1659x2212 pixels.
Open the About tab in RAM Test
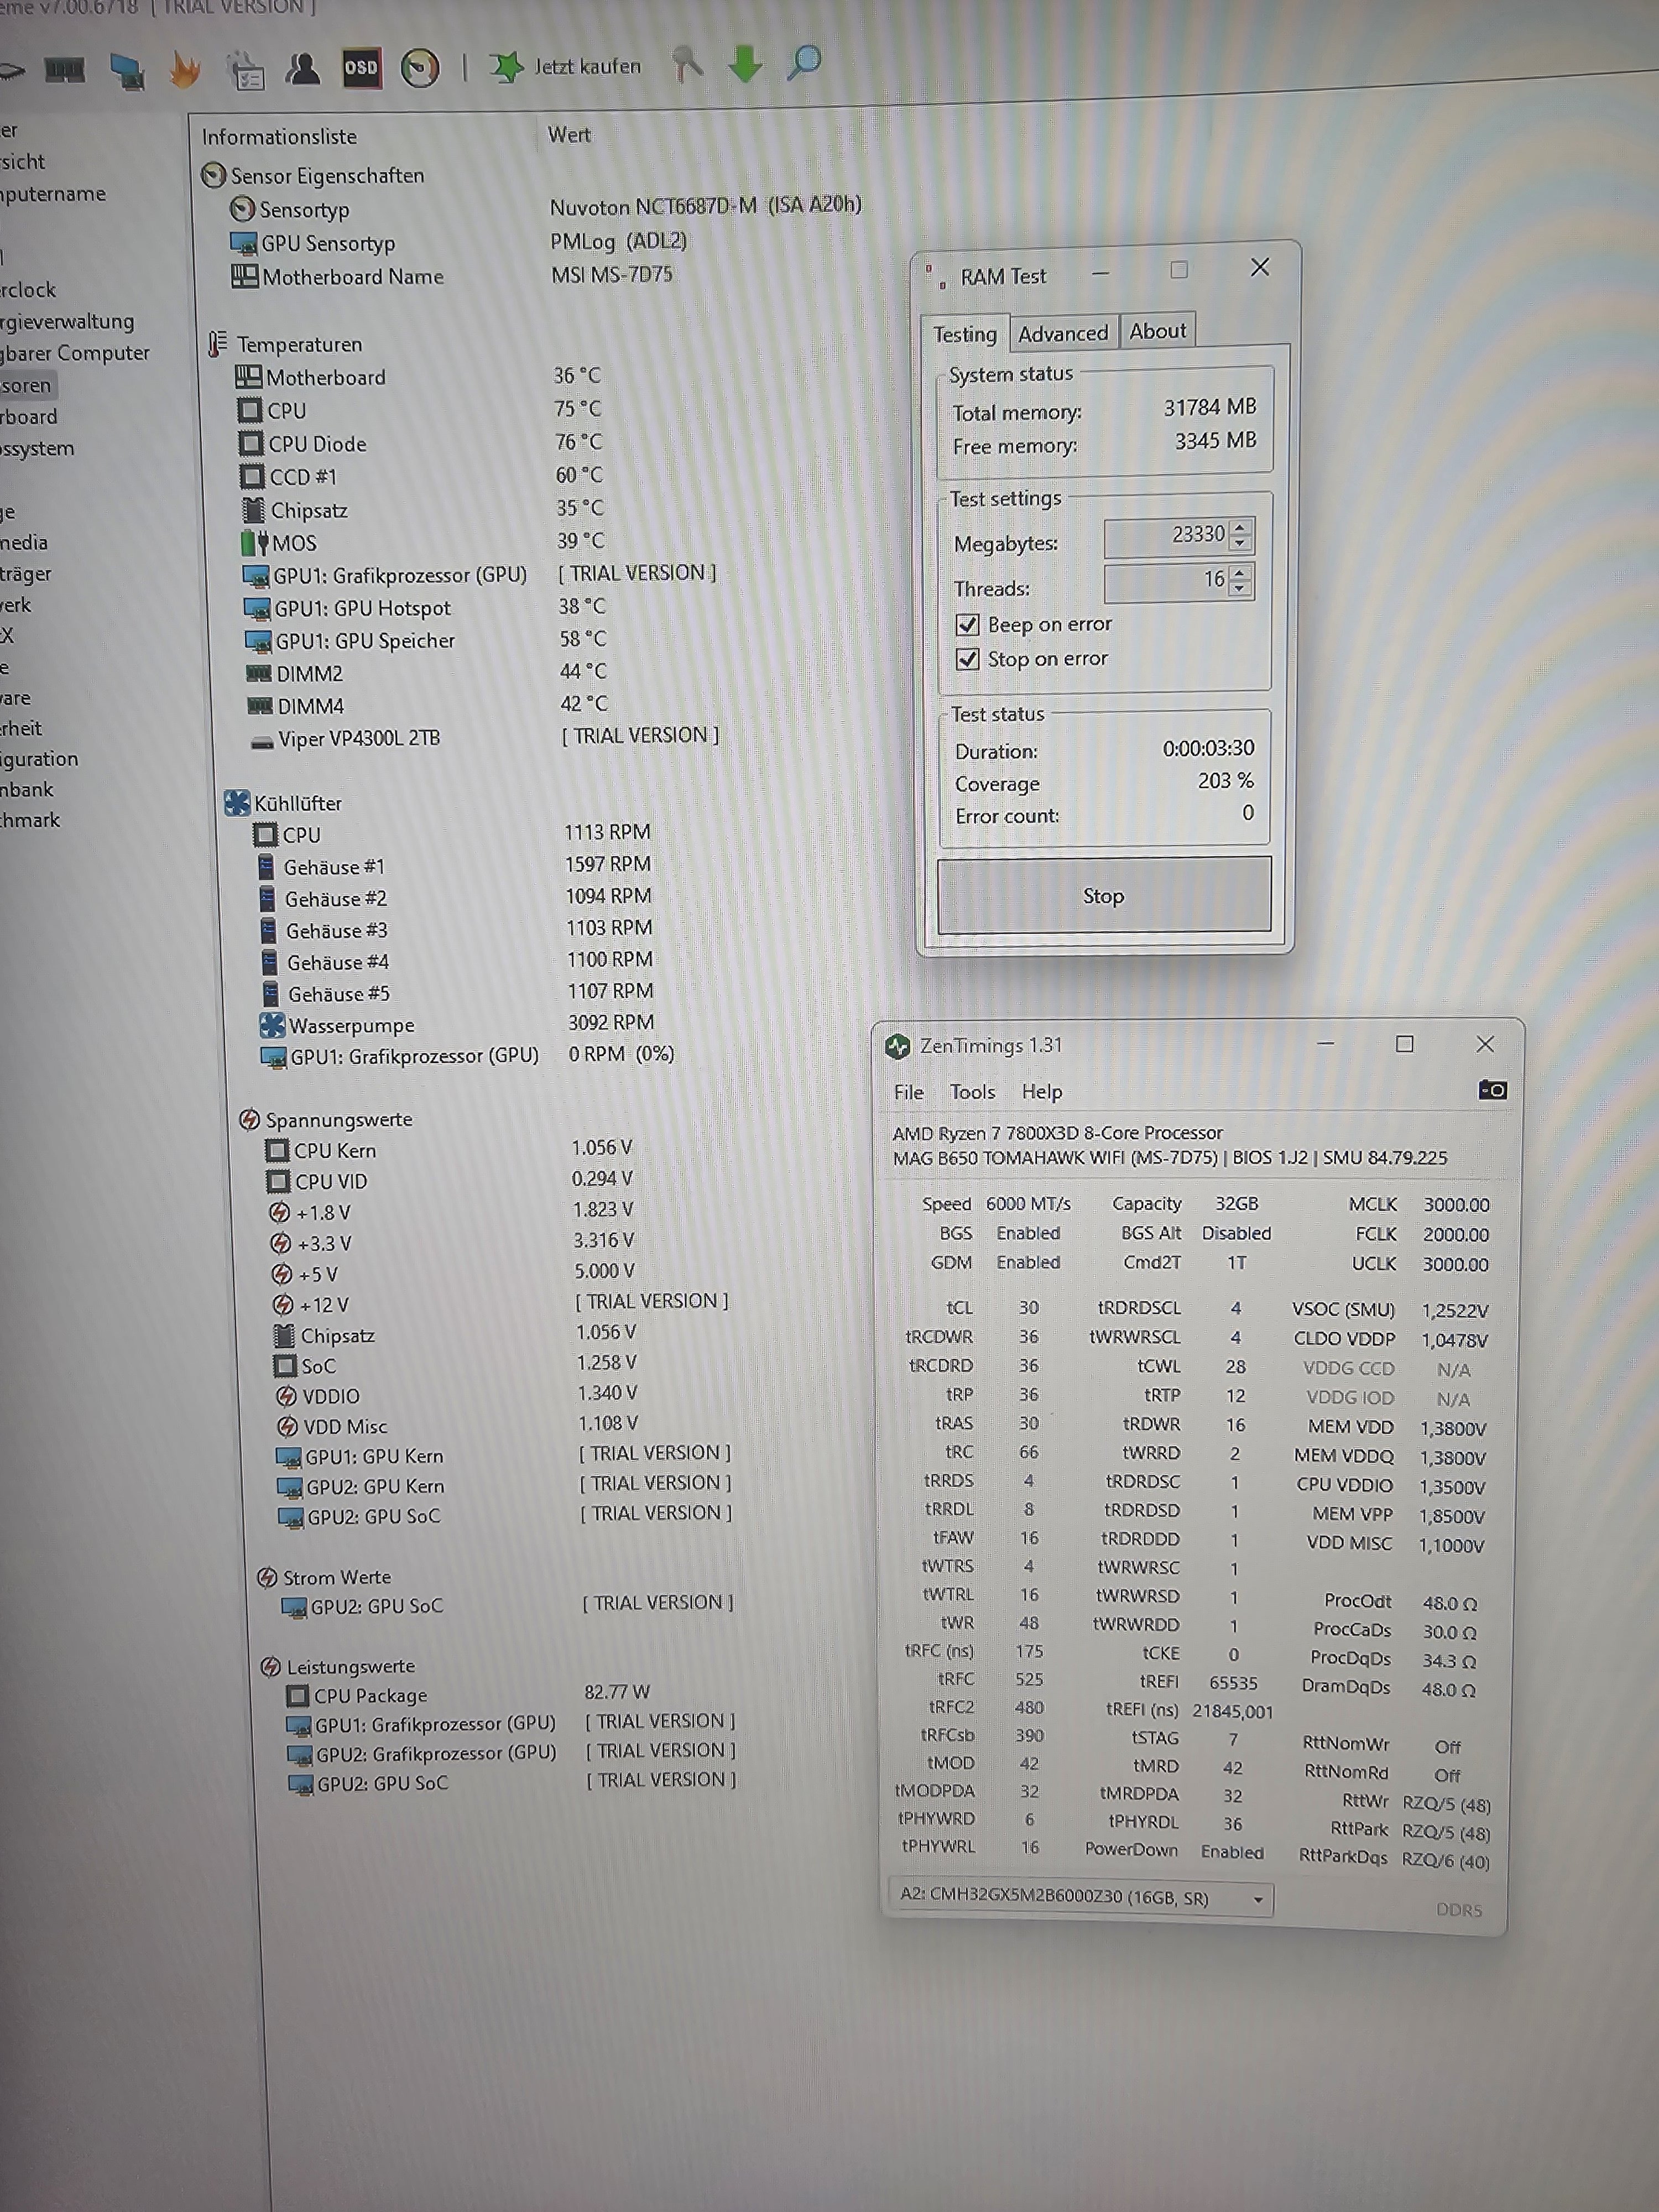click(1157, 331)
